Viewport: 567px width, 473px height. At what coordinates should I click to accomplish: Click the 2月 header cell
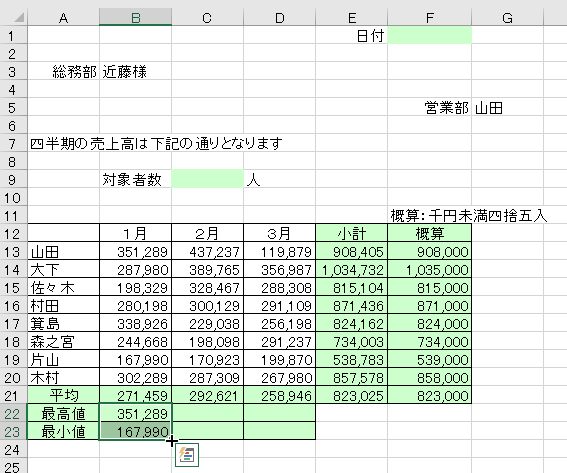click(x=208, y=233)
